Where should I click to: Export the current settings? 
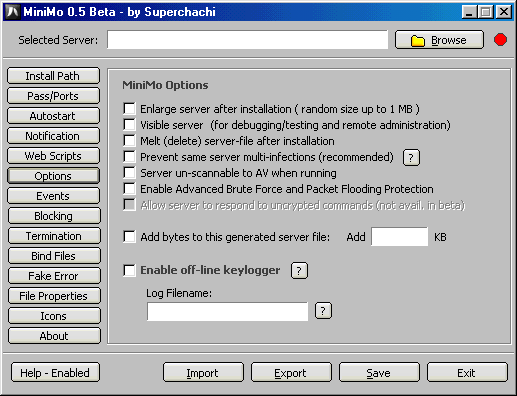(291, 372)
